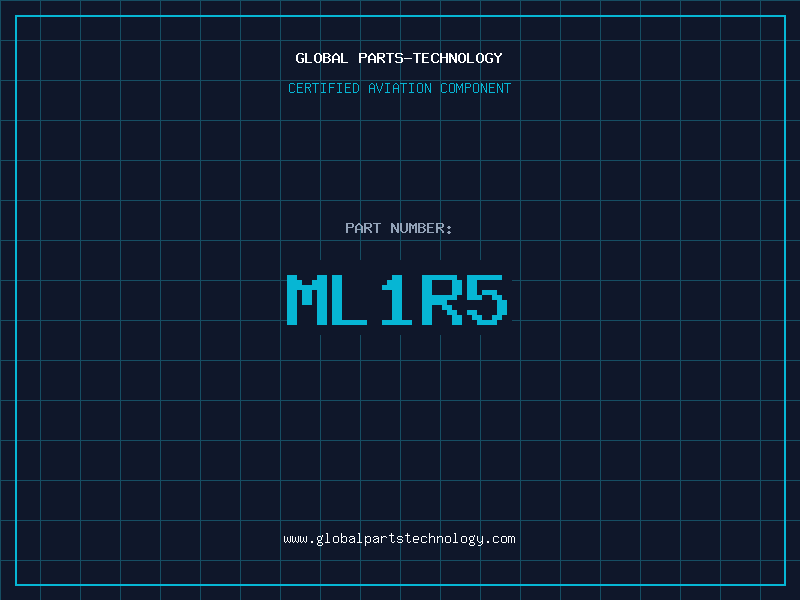Click the top-left corner of the cyan frame
This screenshot has width=800, height=600.
coord(16,16)
